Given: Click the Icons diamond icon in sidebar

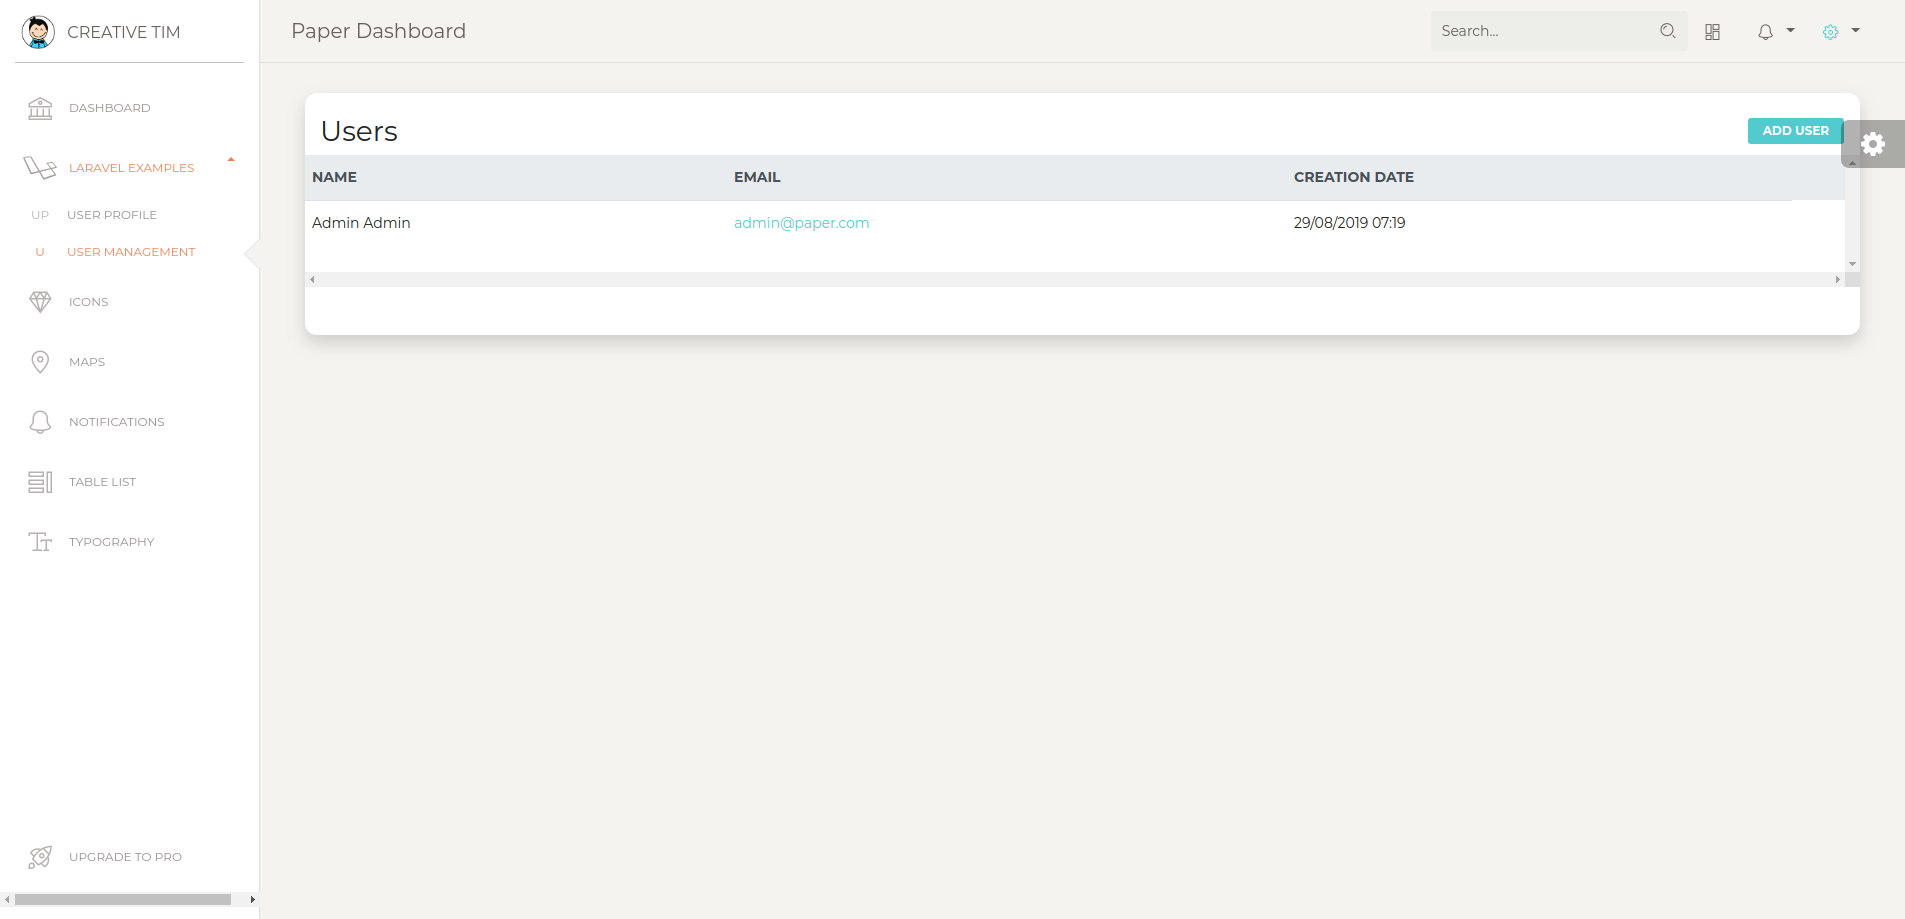Looking at the screenshot, I should coord(40,302).
